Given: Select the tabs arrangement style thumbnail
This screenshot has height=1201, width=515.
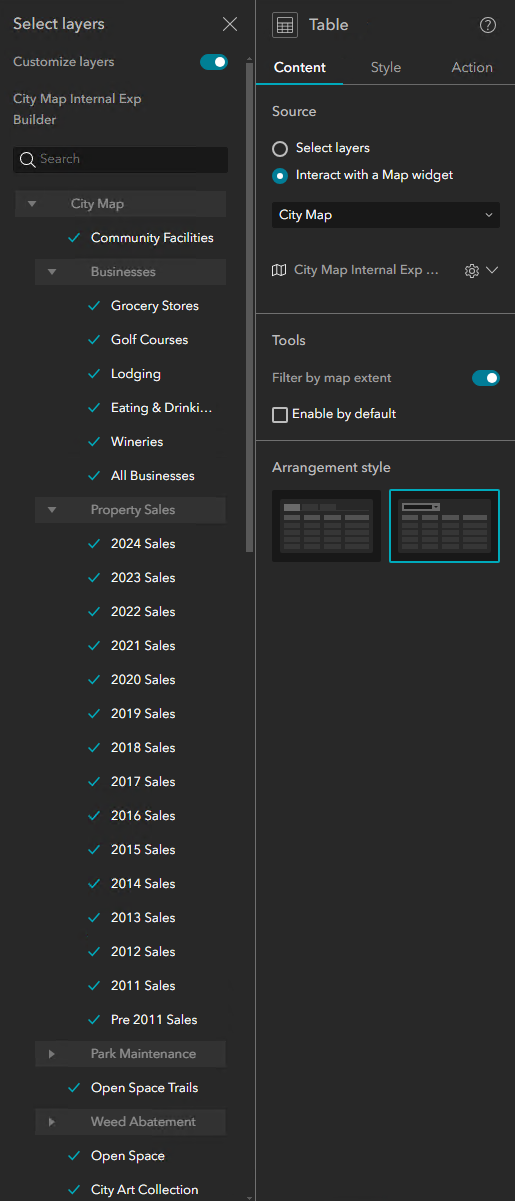Looking at the screenshot, I should [326, 526].
